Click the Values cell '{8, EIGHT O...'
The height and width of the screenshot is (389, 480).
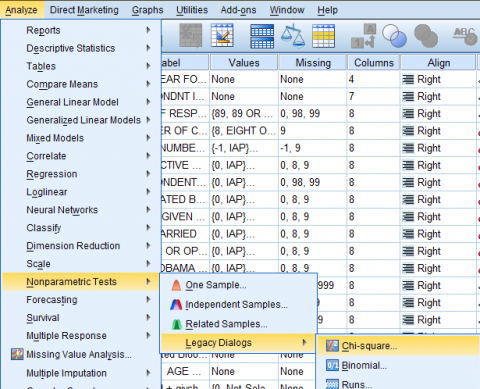coord(244,131)
